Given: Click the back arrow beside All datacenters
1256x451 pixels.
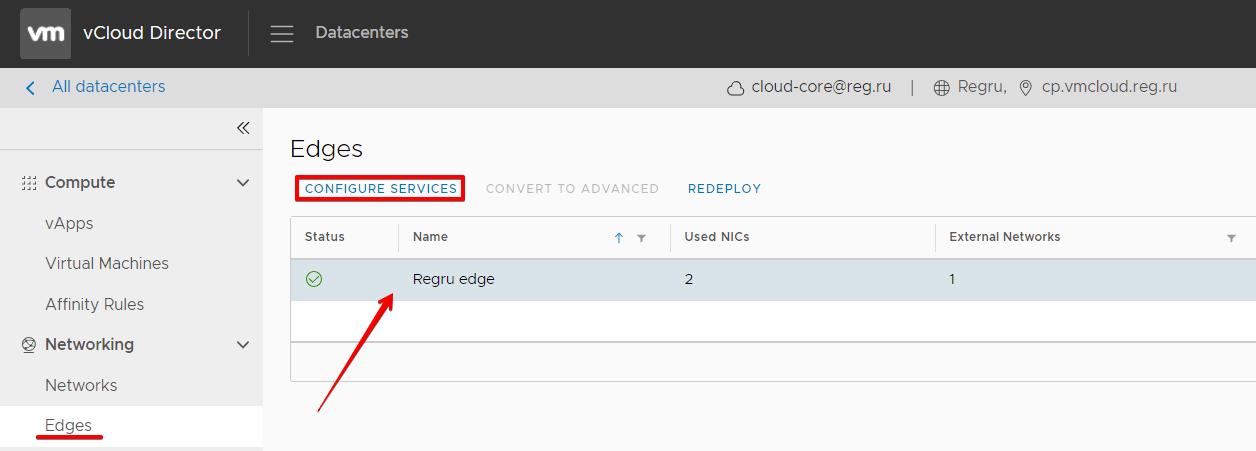Looking at the screenshot, I should pos(30,87).
